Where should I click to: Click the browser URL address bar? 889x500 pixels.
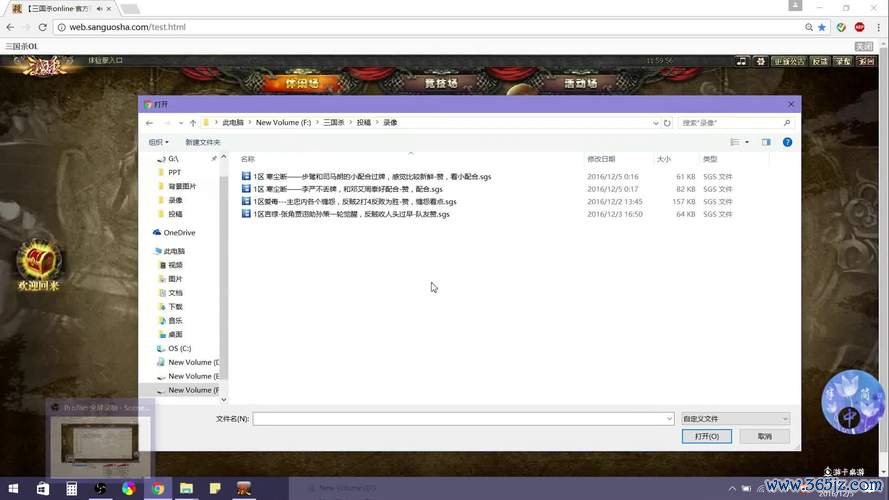(x=431, y=27)
